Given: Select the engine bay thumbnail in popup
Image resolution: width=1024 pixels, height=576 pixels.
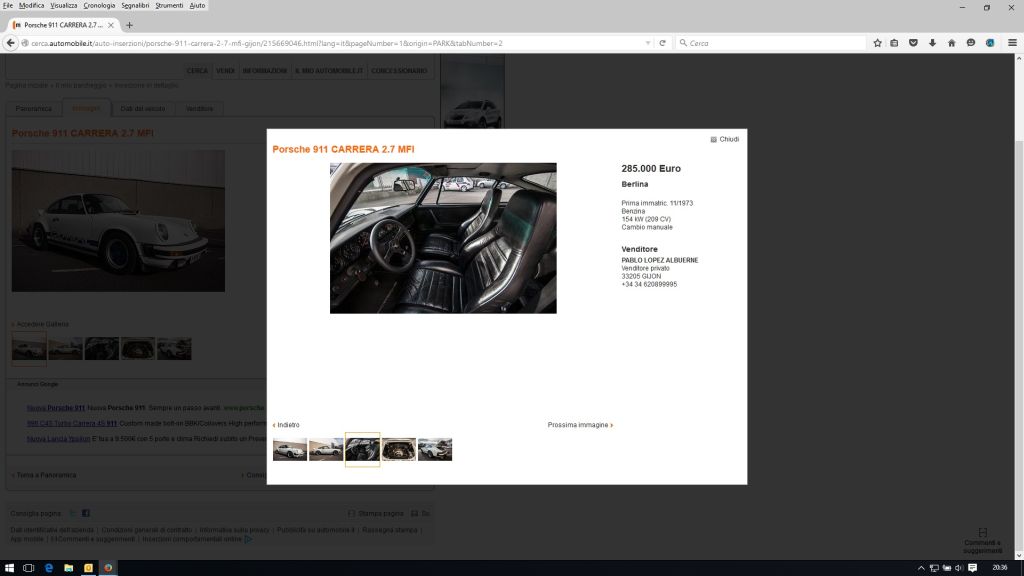Looking at the screenshot, I should pyautogui.click(x=399, y=449).
